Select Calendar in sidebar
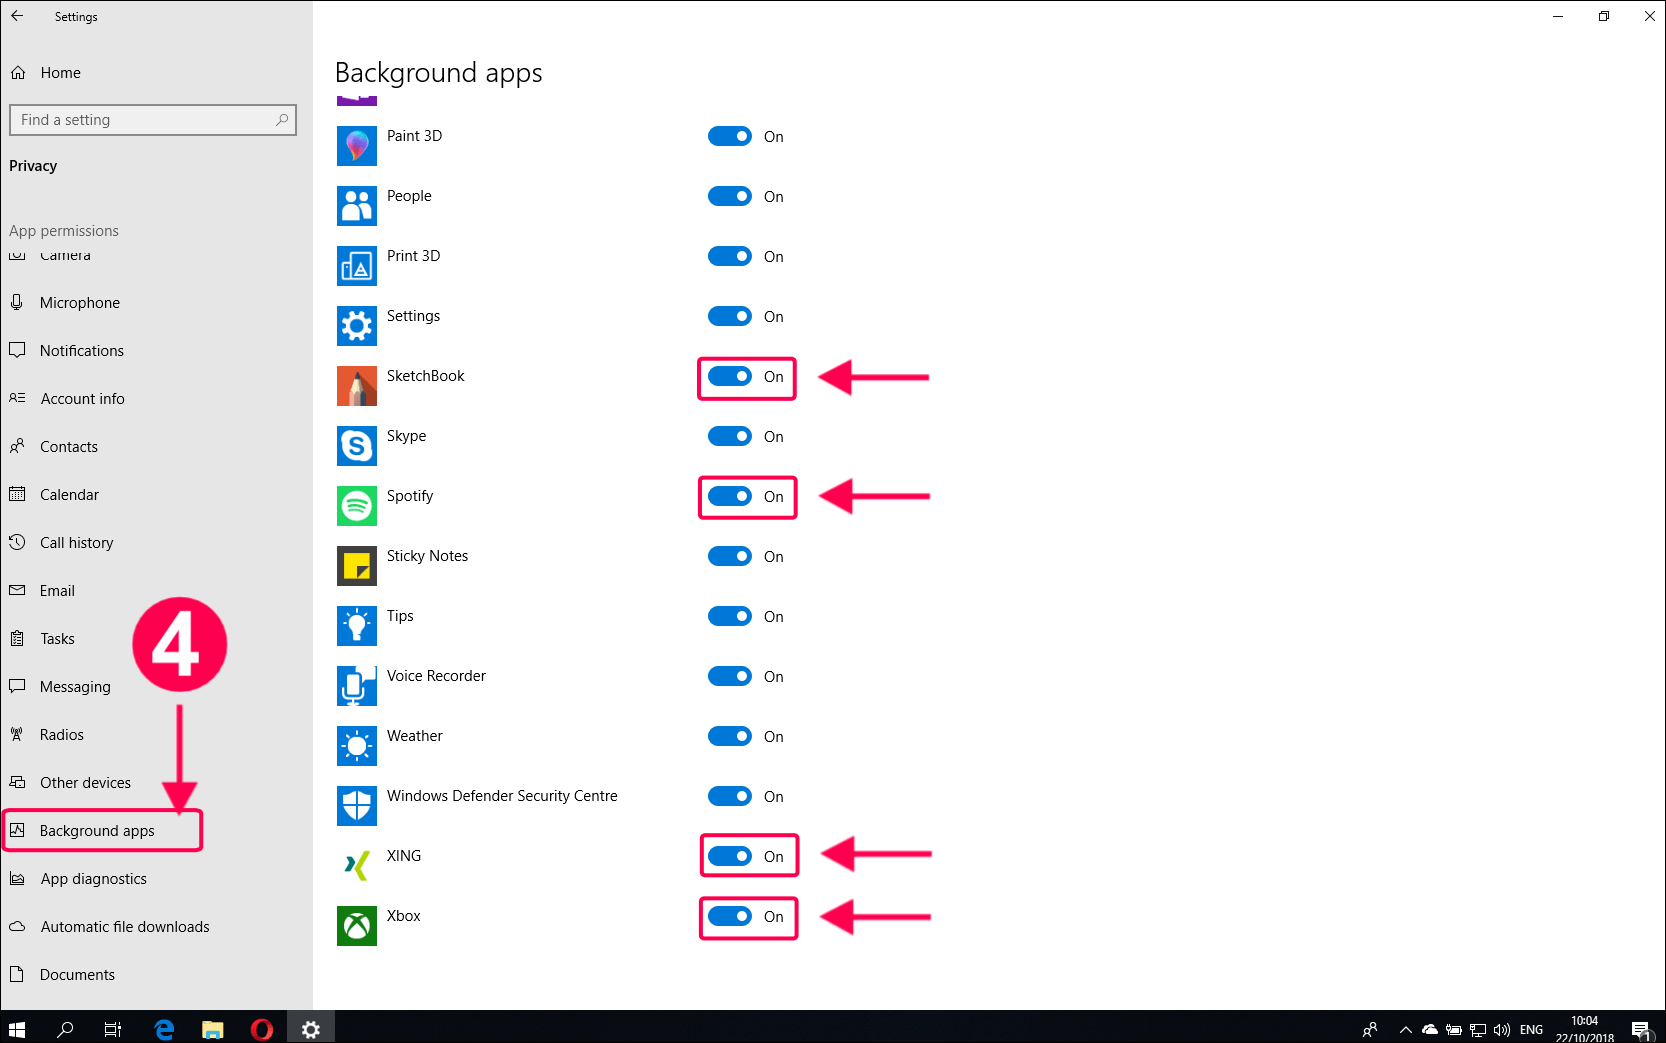Screen dimensions: 1666x1043 (x=156, y=495)
